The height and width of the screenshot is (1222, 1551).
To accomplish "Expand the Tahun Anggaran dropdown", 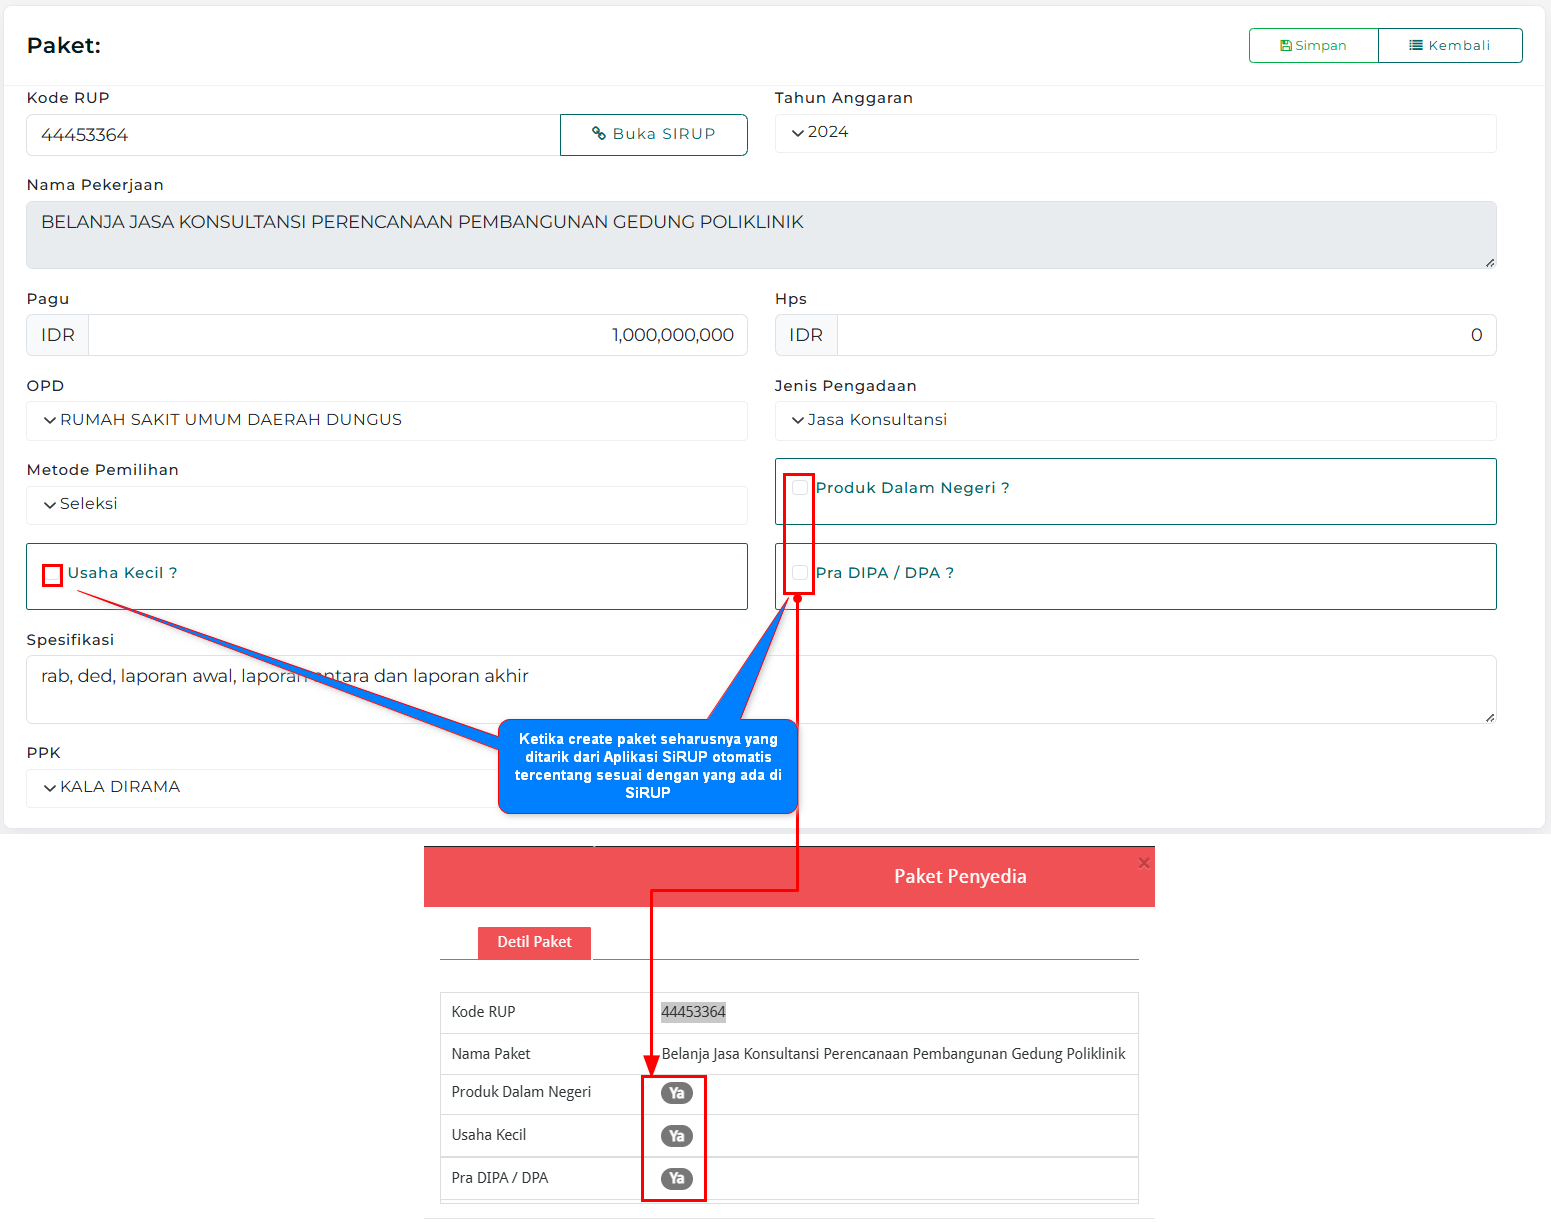I will (1135, 133).
